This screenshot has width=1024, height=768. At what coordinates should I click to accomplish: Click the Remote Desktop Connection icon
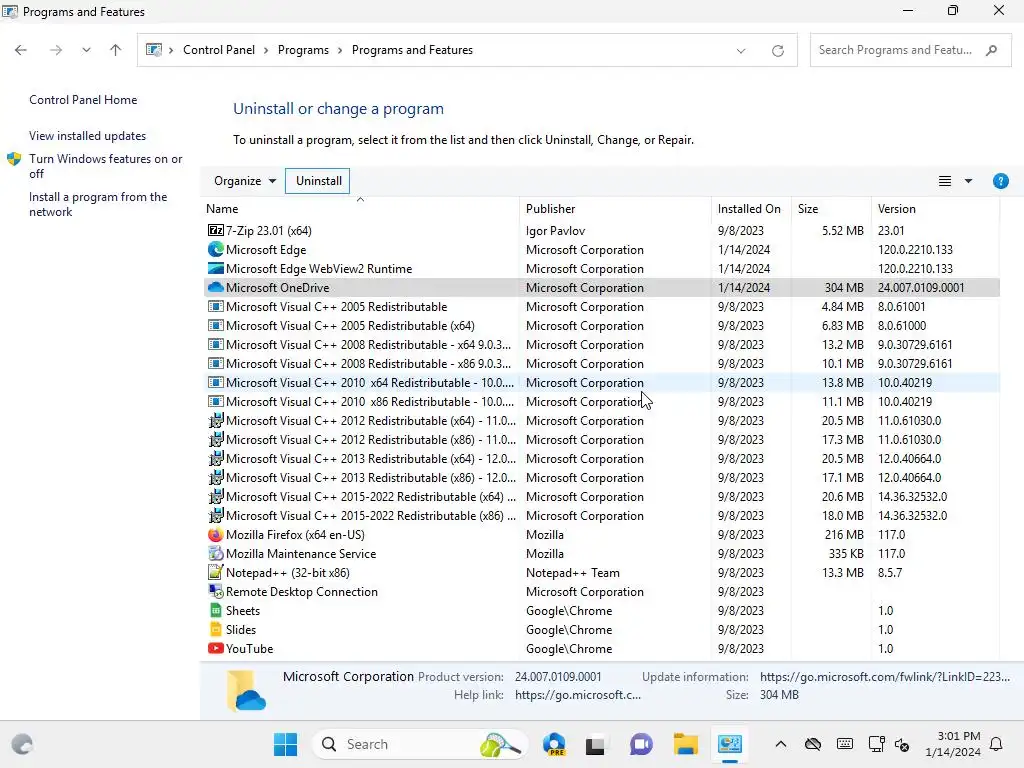(216, 591)
